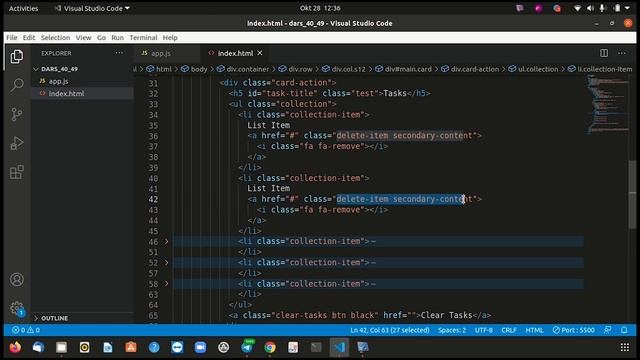Open the Help menu
The image size is (640, 360).
pos(170,38)
